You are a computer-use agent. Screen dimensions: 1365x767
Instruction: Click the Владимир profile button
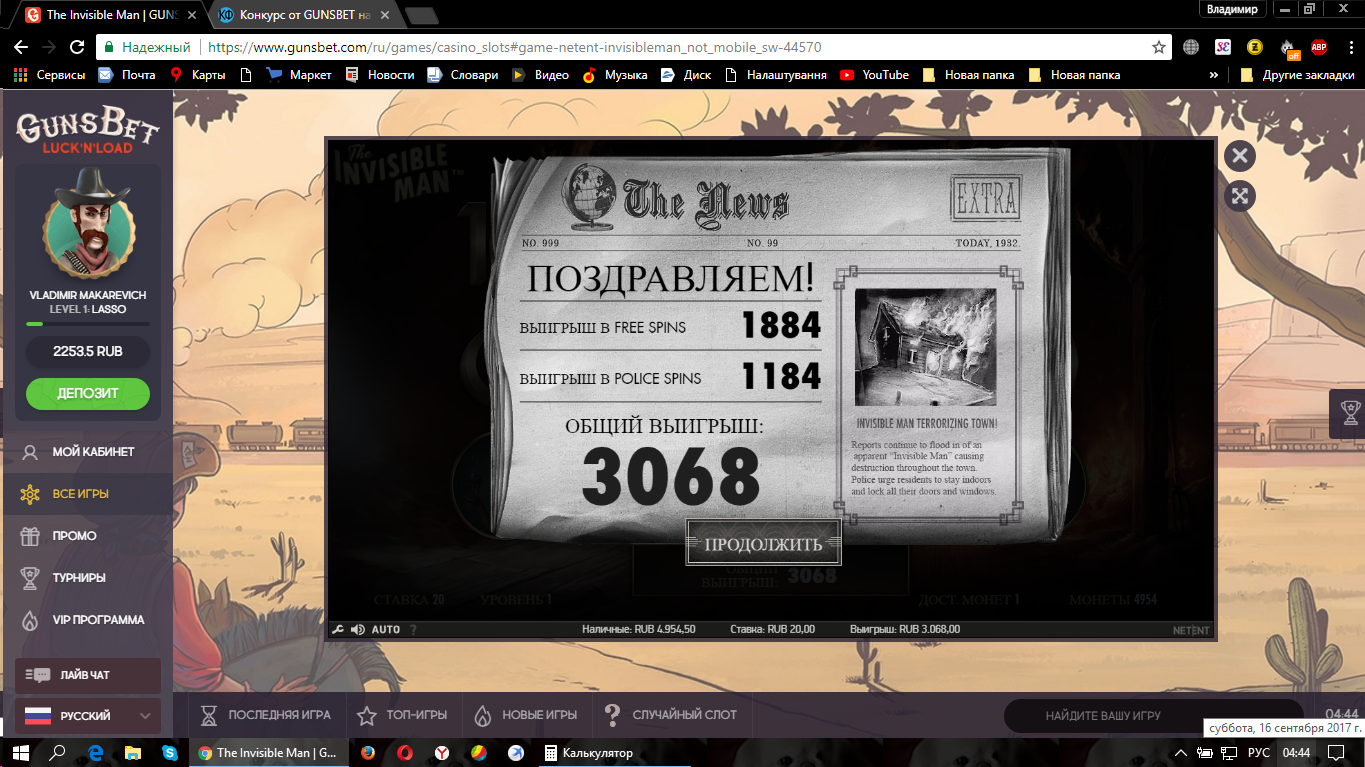pyautogui.click(x=1232, y=9)
